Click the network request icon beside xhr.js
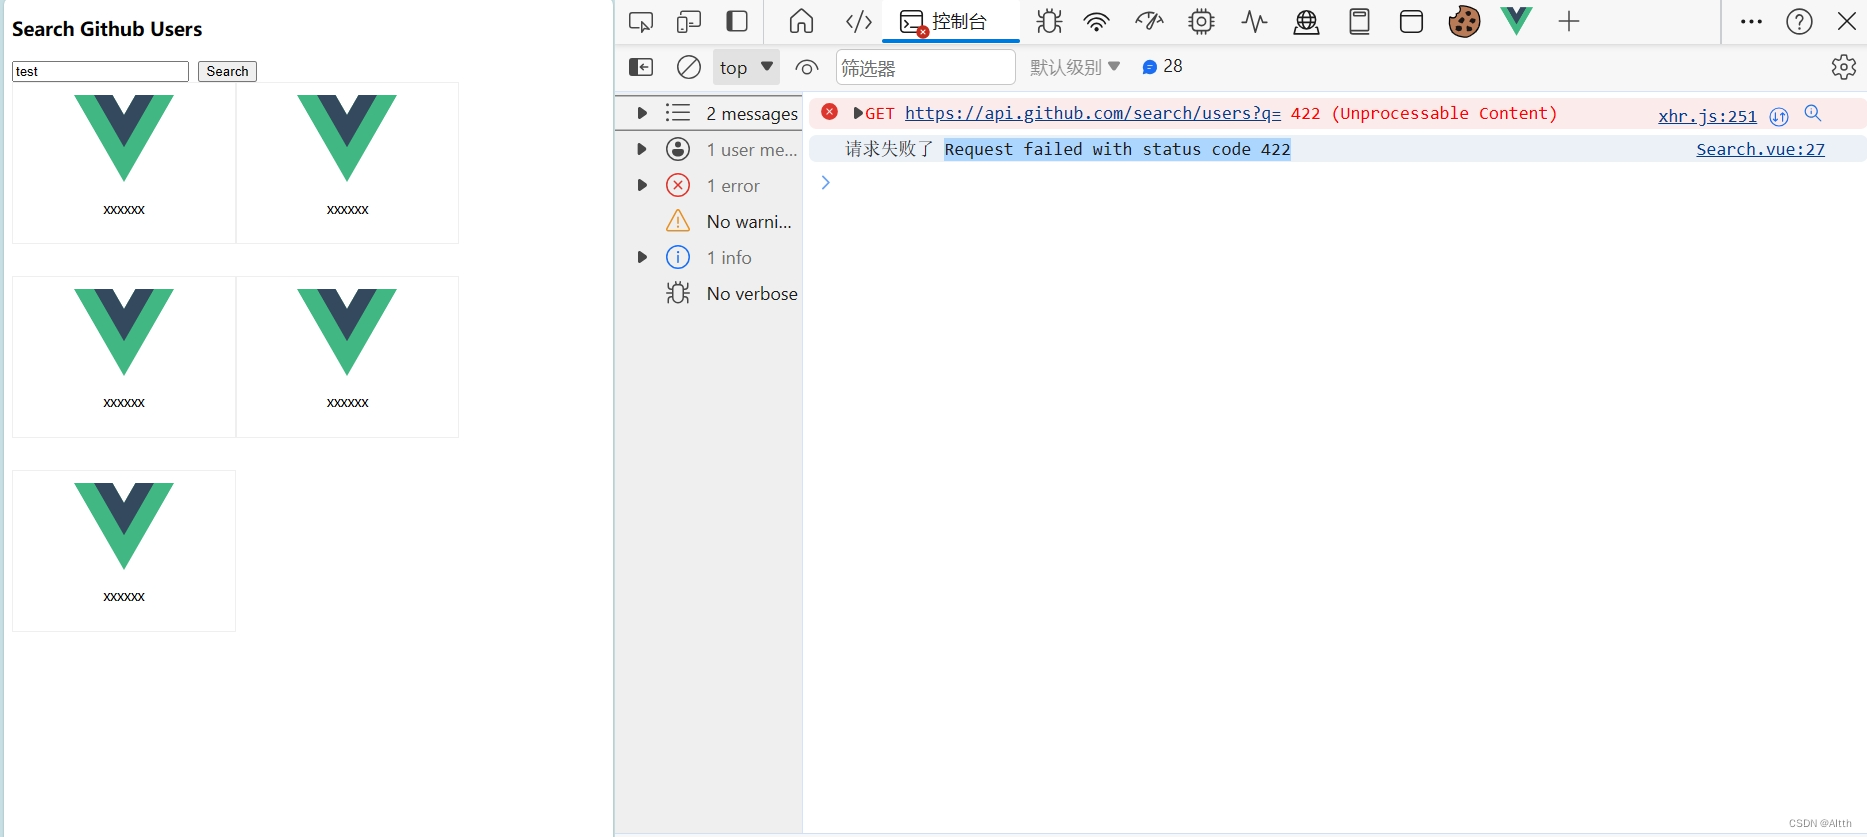 tap(1779, 116)
